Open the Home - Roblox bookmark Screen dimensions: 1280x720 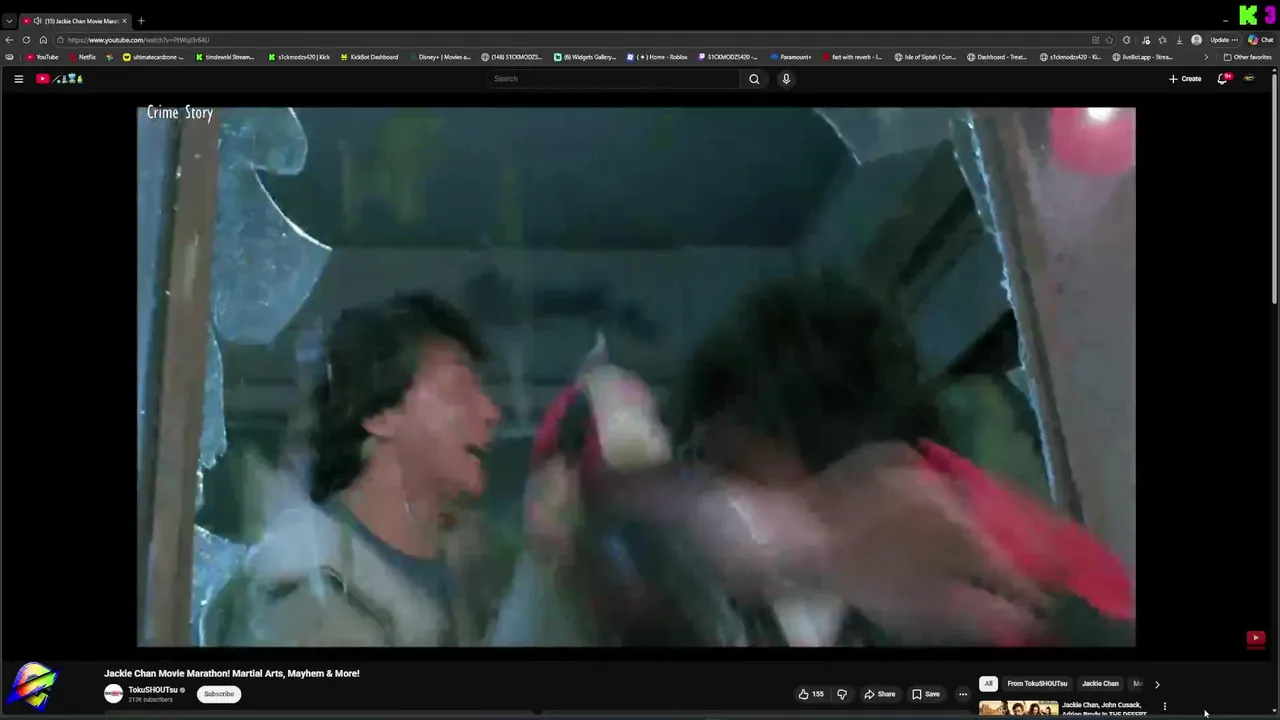[x=657, y=57]
